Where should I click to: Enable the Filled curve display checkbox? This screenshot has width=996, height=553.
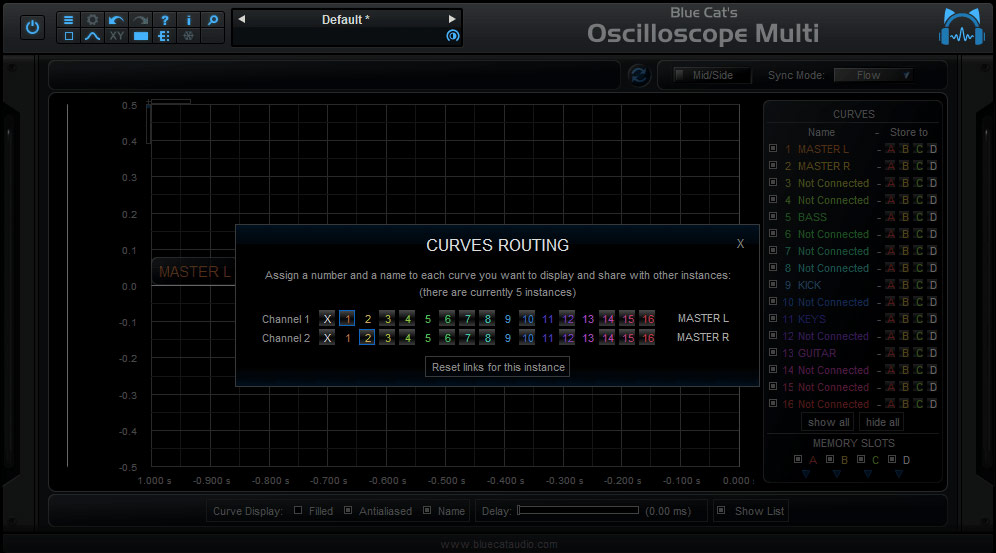(298, 510)
